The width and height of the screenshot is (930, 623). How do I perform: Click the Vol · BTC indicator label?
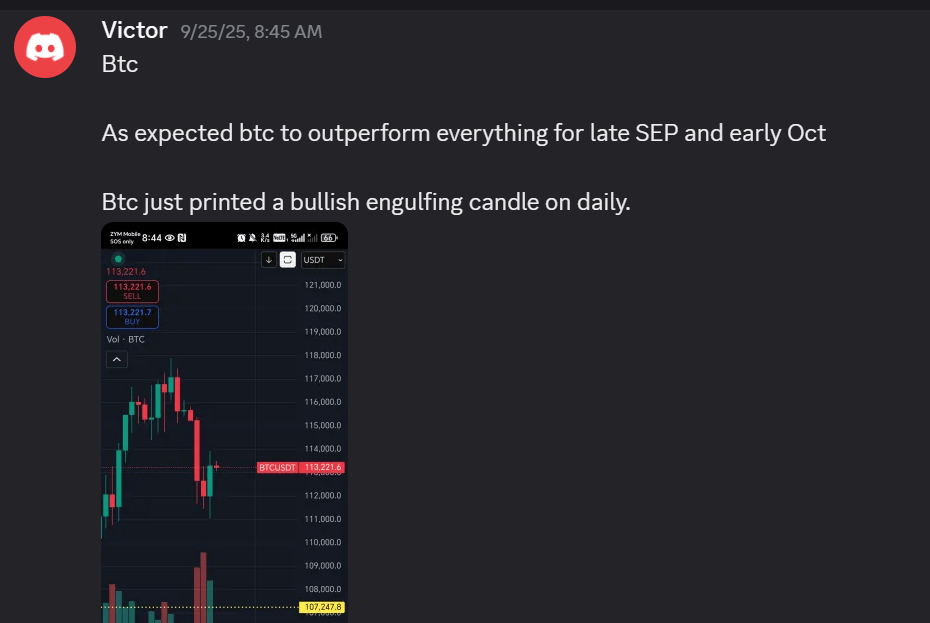pyautogui.click(x=126, y=340)
